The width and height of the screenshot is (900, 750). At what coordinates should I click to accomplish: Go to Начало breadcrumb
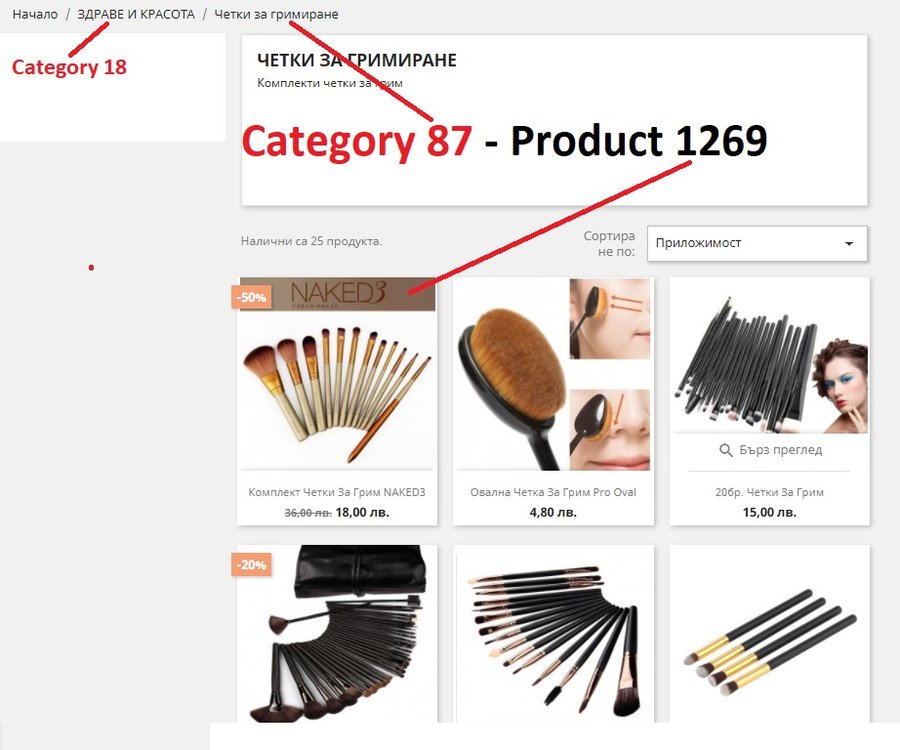point(35,14)
